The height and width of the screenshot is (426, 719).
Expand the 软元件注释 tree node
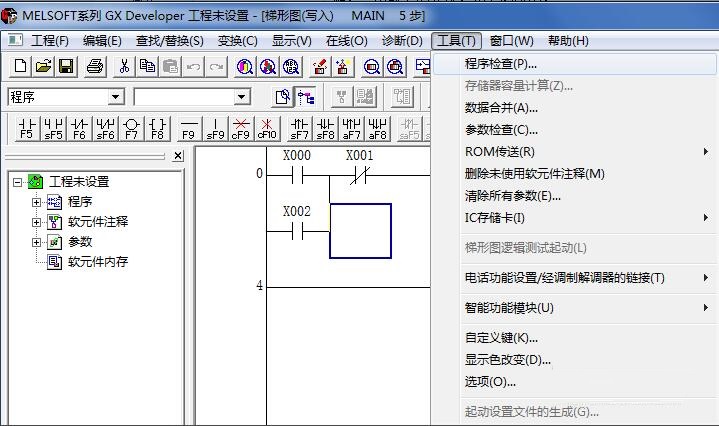tap(36, 222)
